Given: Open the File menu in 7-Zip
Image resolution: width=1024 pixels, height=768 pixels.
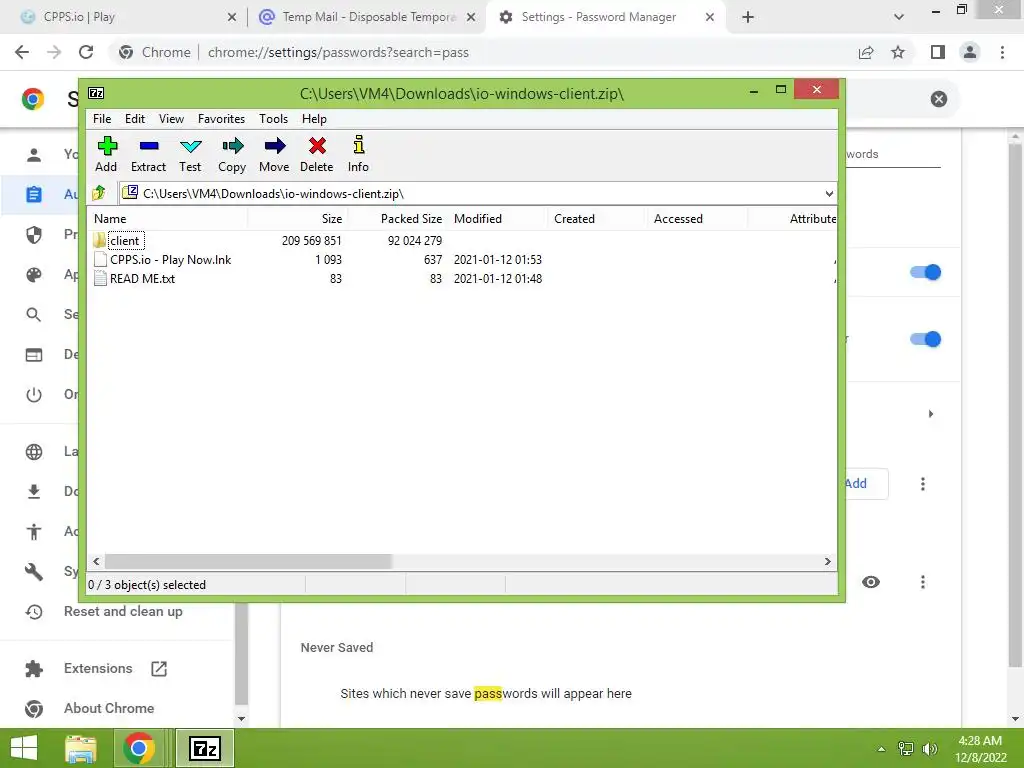Looking at the screenshot, I should point(102,119).
